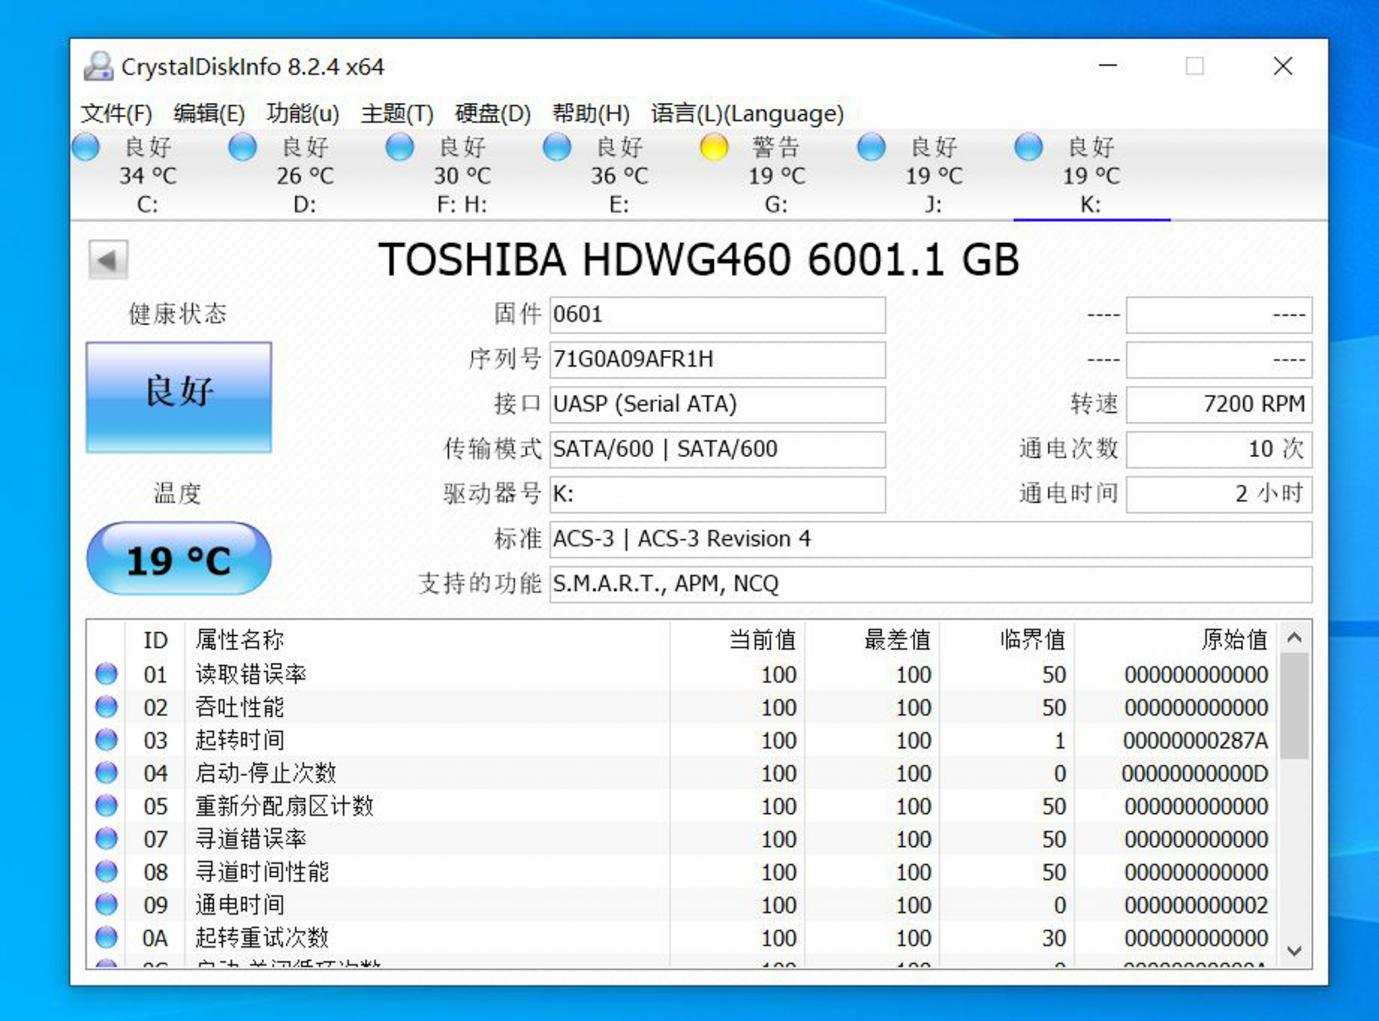Click the 当前值 column header
The height and width of the screenshot is (1021, 1379).
763,640
